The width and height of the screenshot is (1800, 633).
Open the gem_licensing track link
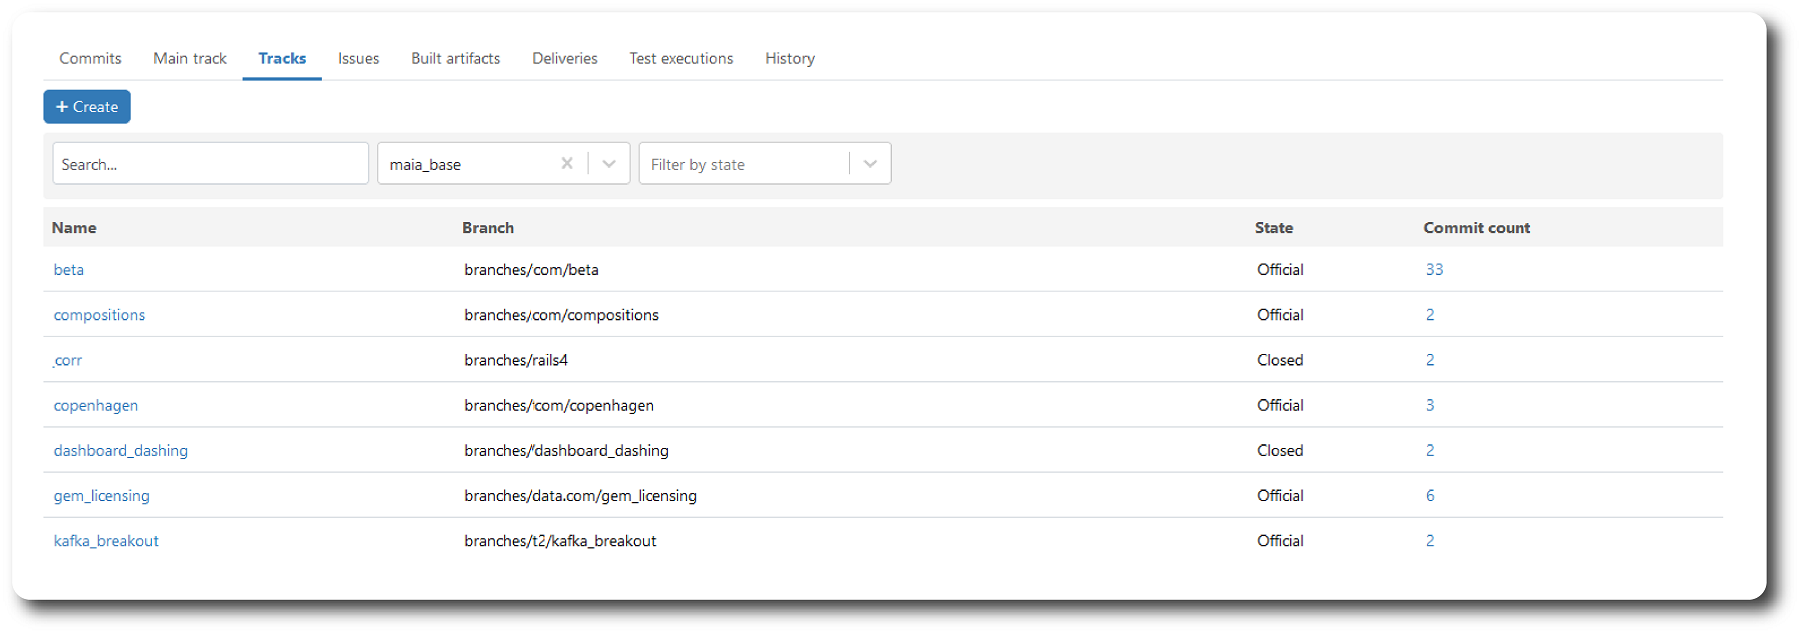coord(102,496)
